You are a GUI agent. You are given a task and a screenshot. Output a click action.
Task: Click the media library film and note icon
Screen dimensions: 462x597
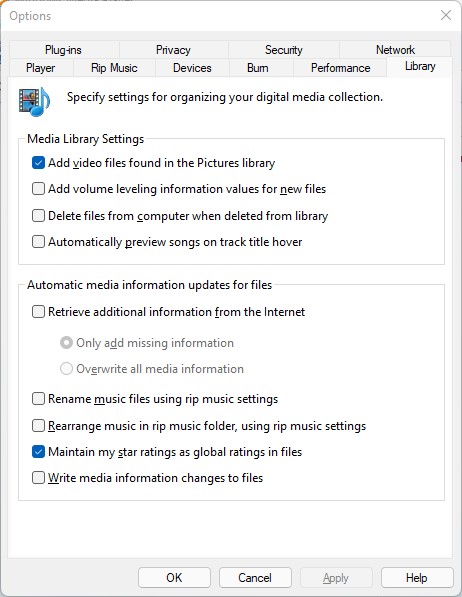[34, 102]
